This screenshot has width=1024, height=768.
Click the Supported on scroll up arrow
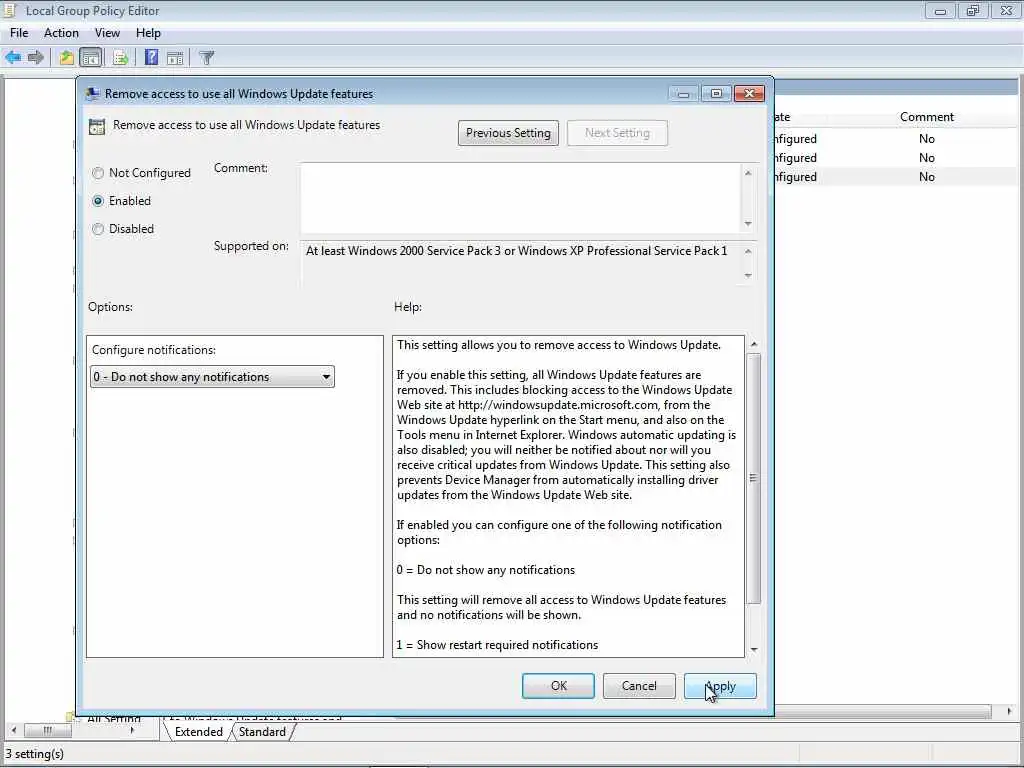(x=748, y=251)
